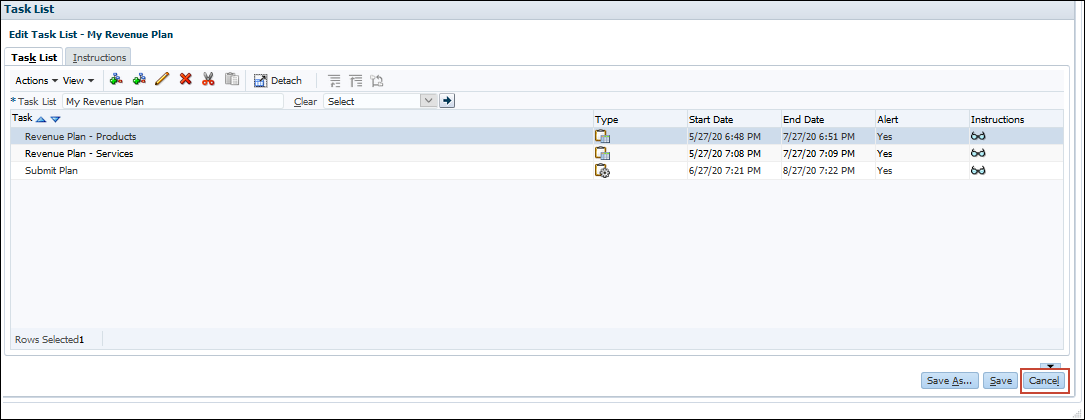Move task down with the down triangle

(x=55, y=119)
